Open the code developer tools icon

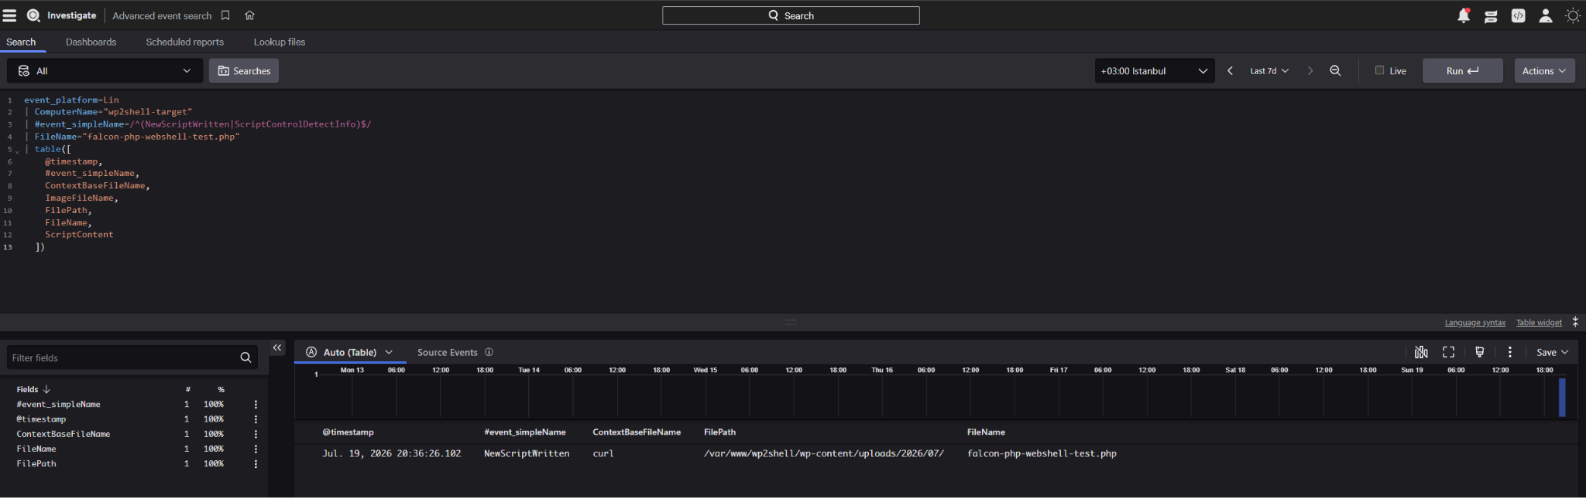tap(1518, 15)
